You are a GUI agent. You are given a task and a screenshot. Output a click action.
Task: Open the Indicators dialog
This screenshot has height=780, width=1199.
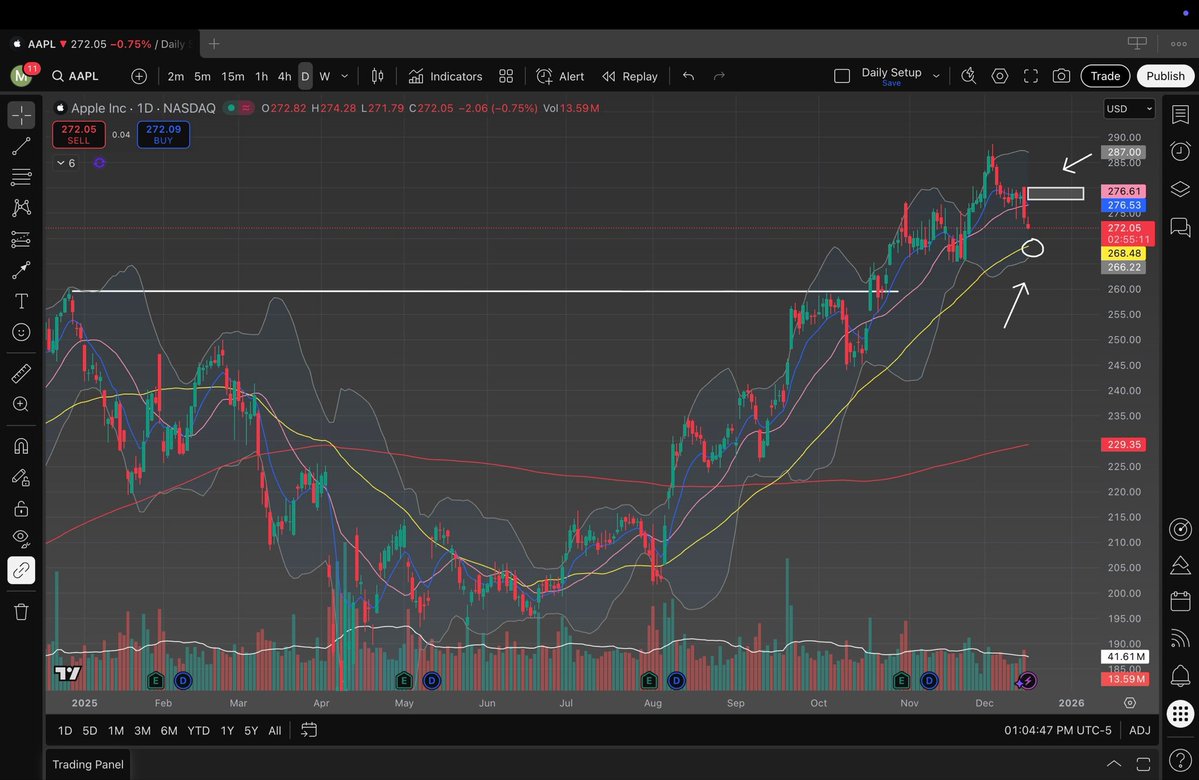coord(445,76)
